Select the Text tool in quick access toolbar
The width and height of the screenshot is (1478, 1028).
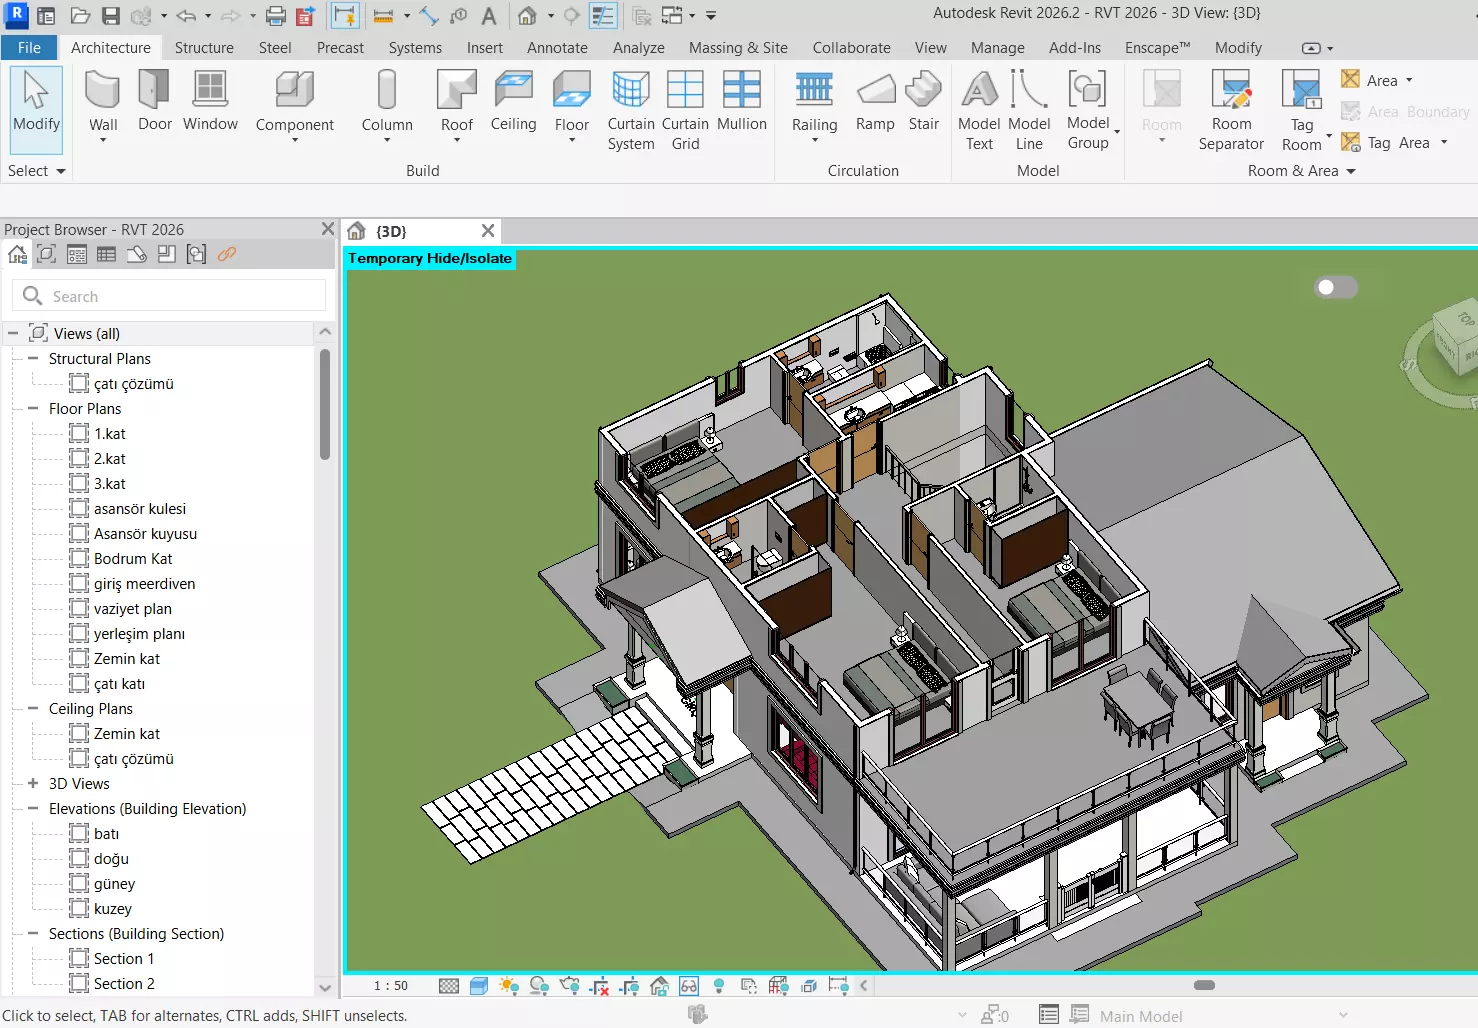tap(488, 16)
